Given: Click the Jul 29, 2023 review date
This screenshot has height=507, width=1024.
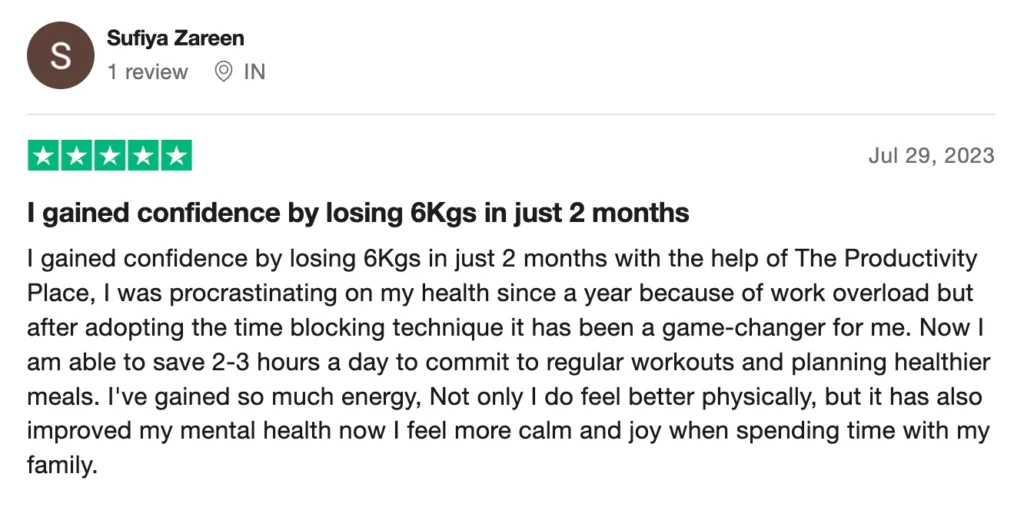Looking at the screenshot, I should point(932,155).
